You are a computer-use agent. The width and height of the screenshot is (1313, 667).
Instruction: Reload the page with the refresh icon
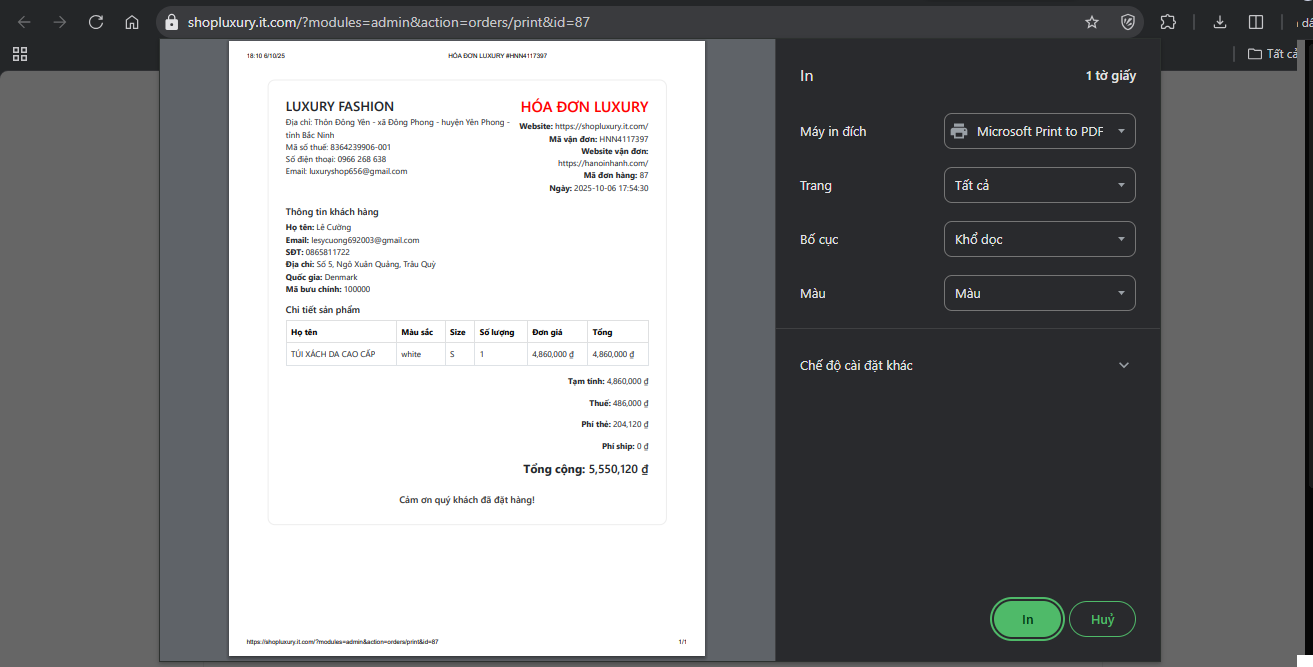click(96, 22)
